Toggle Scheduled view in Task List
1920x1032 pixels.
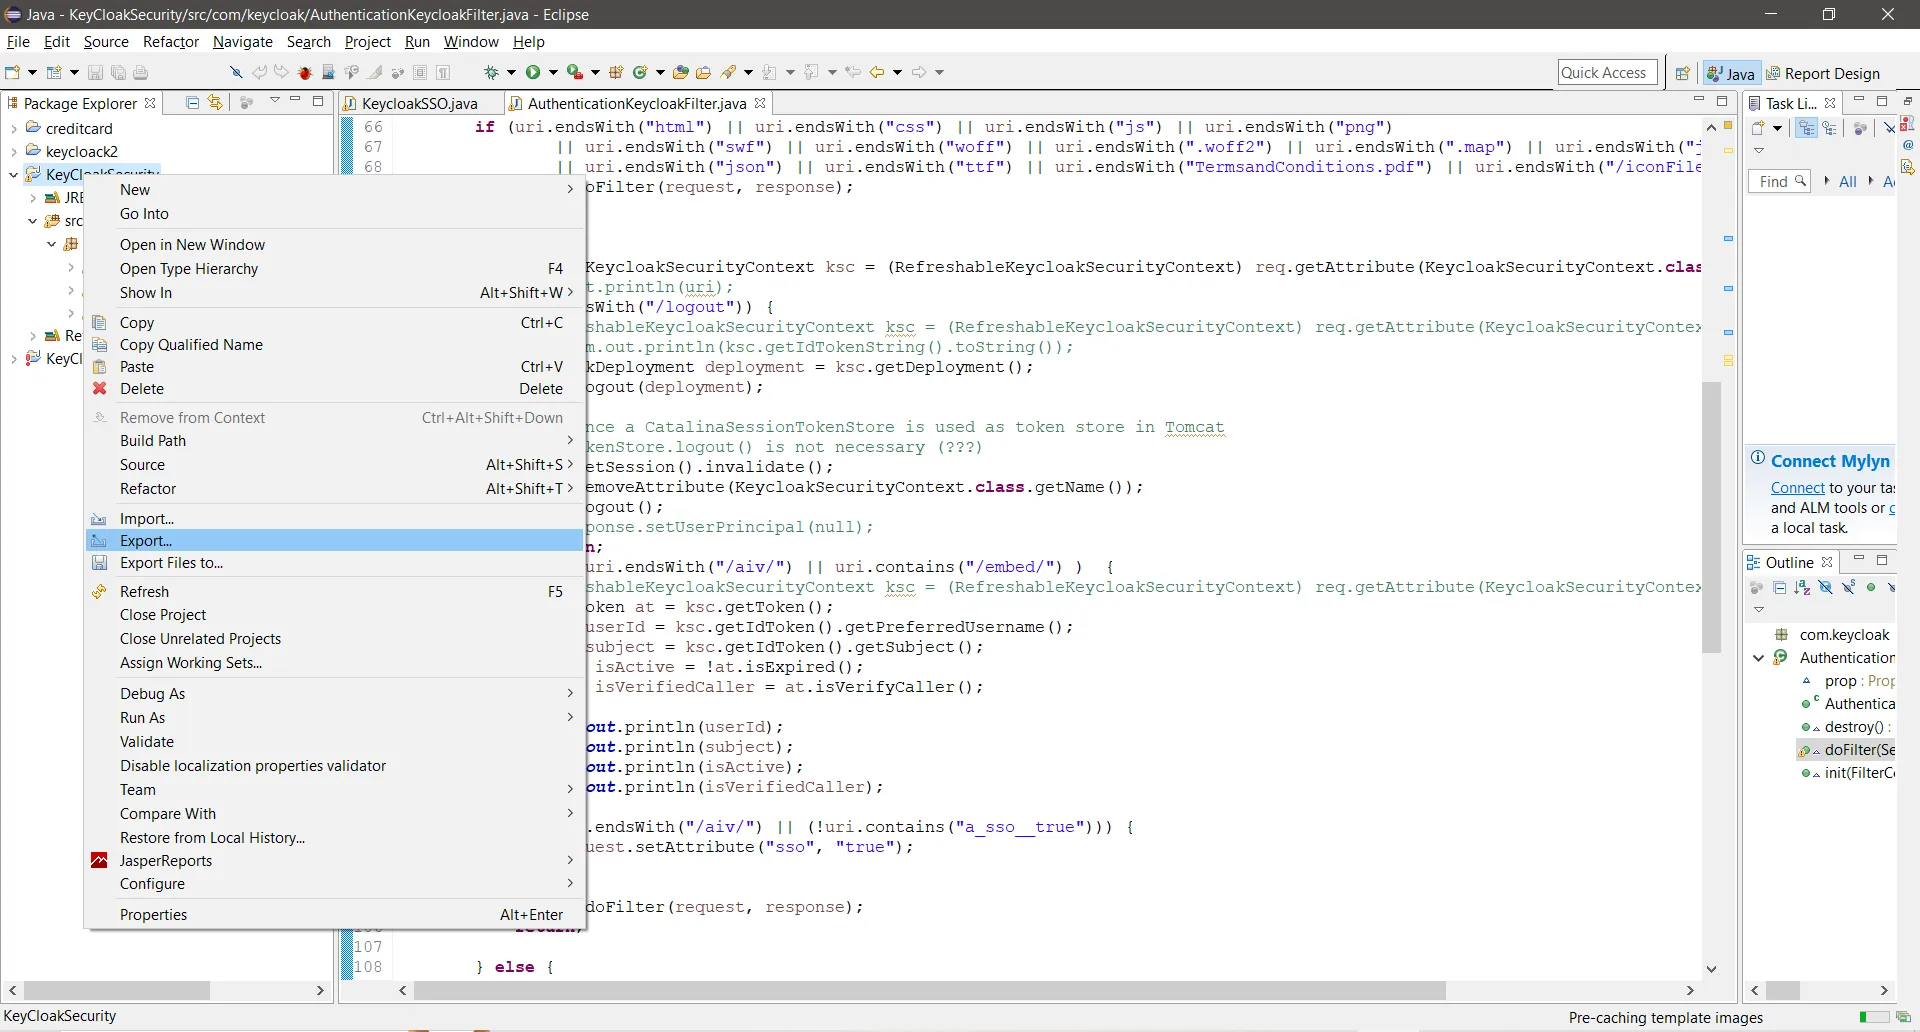coord(1829,128)
